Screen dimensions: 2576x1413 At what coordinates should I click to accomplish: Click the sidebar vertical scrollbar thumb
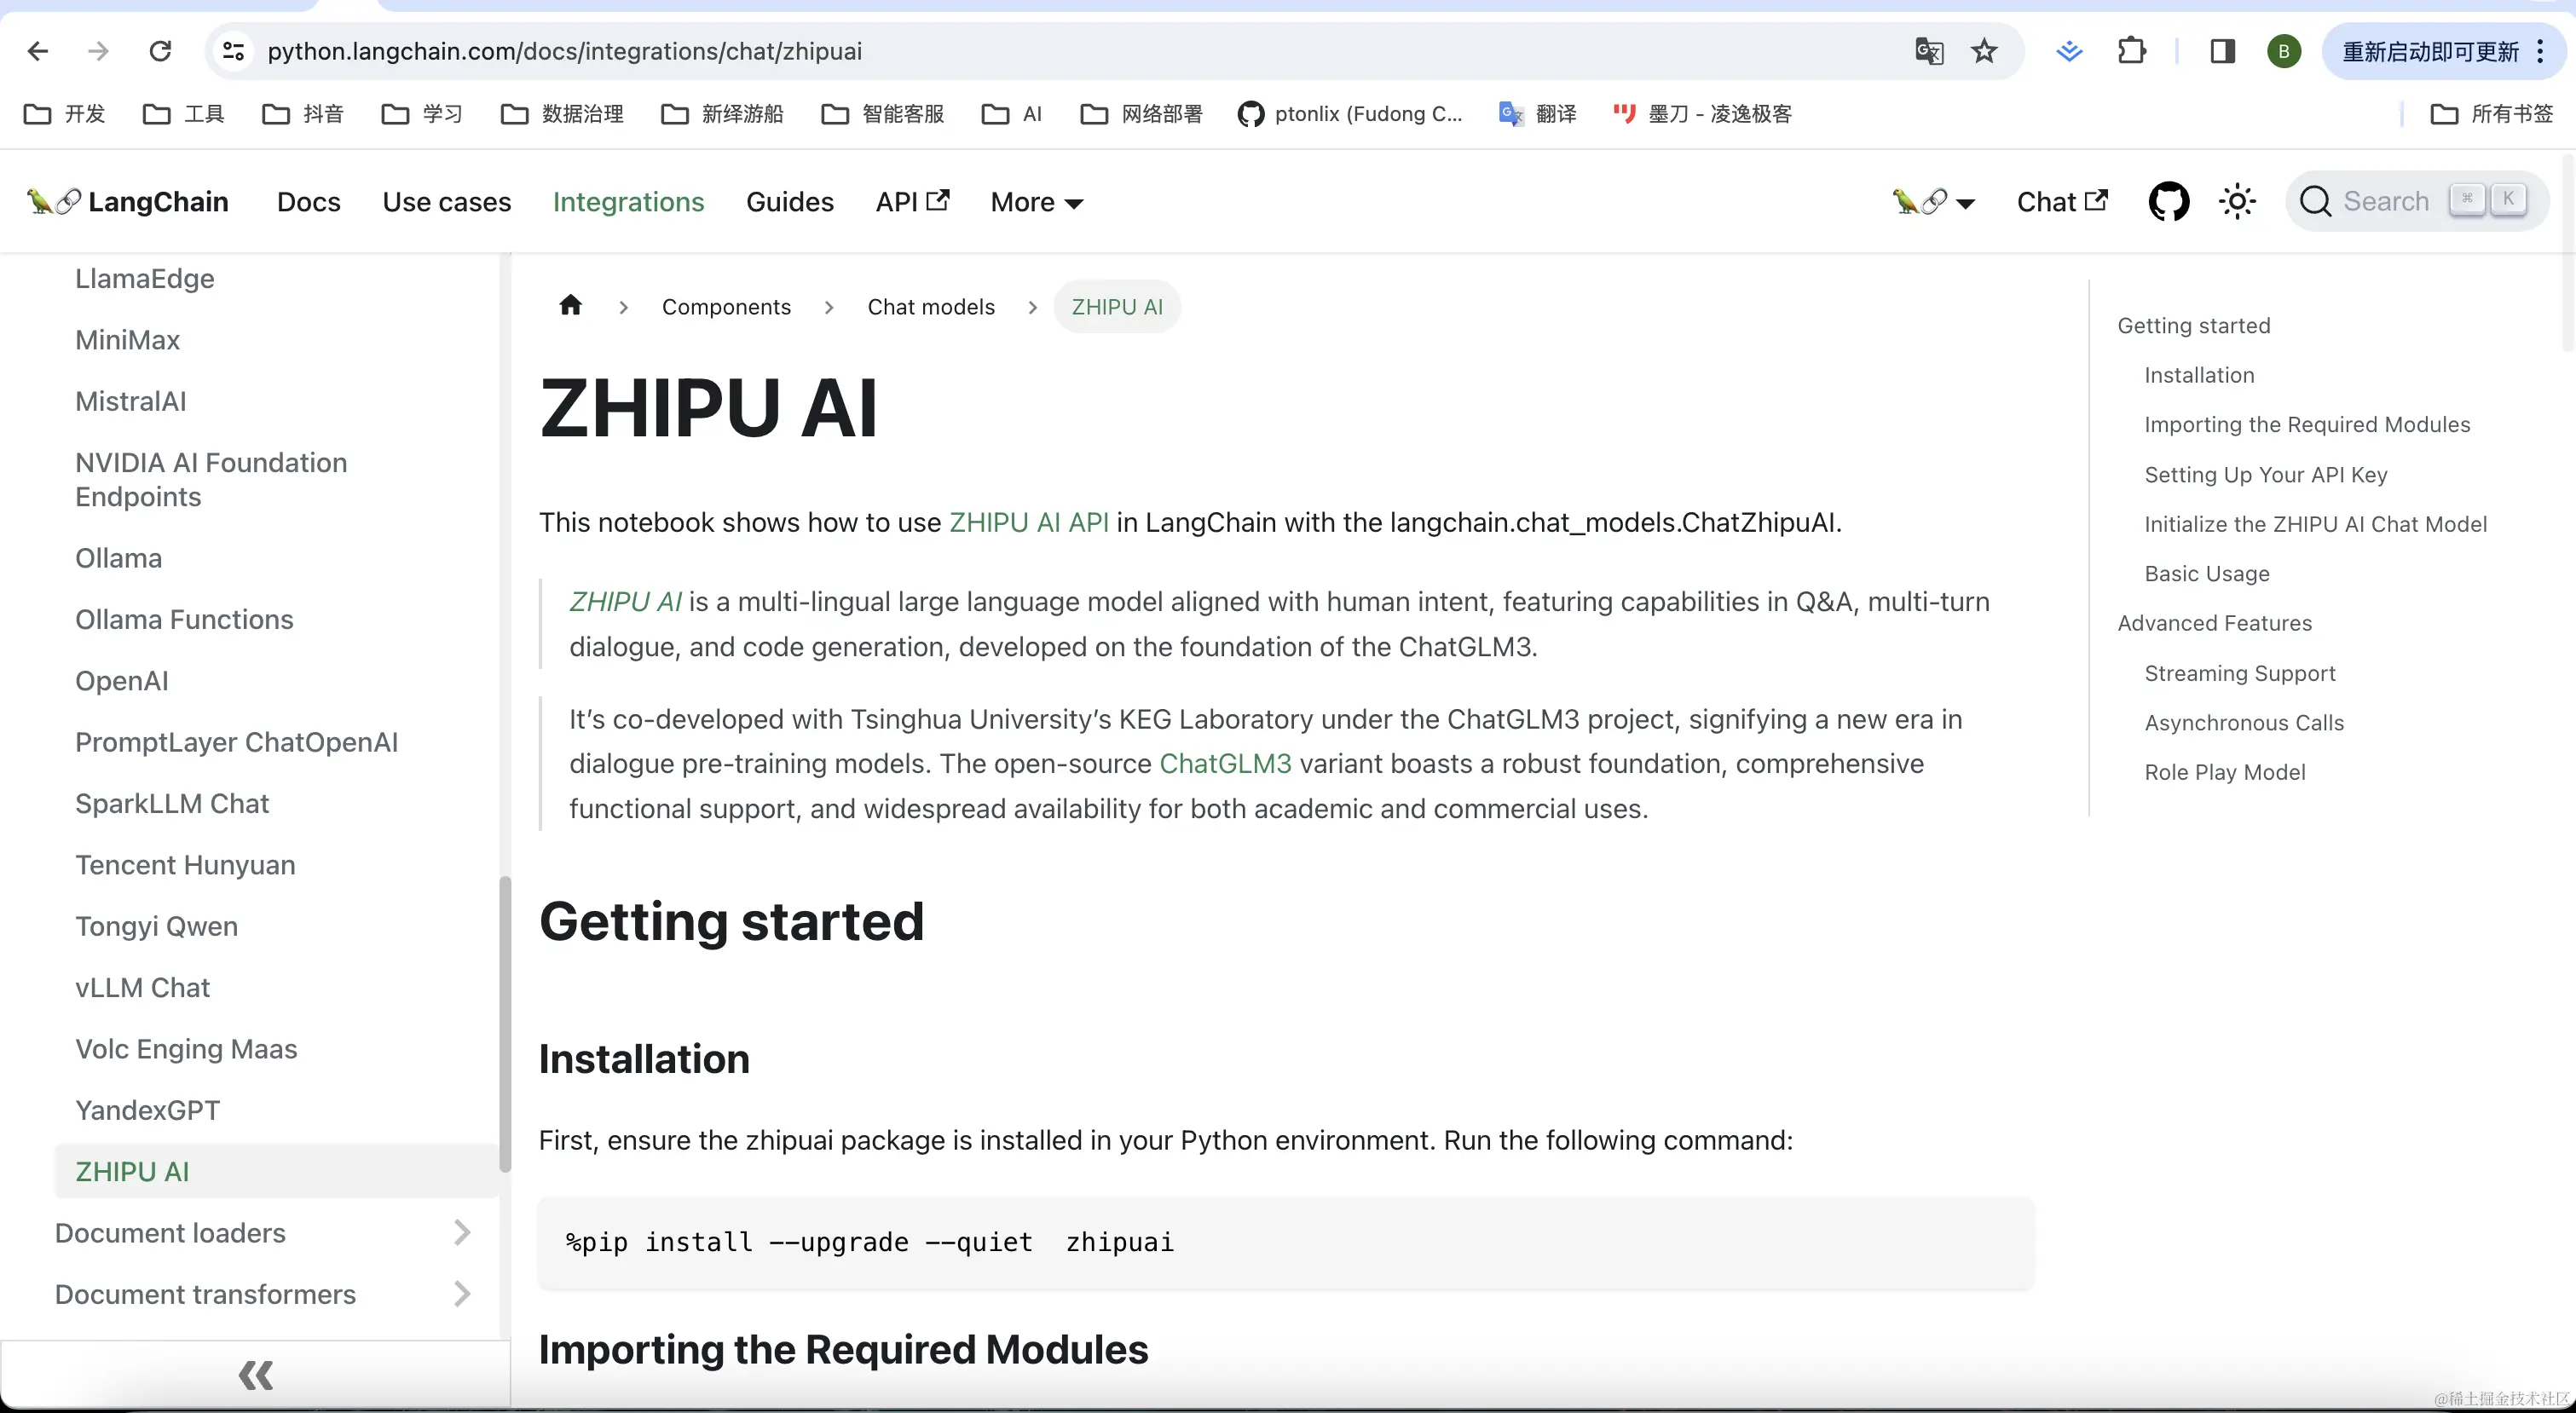tap(505, 1024)
